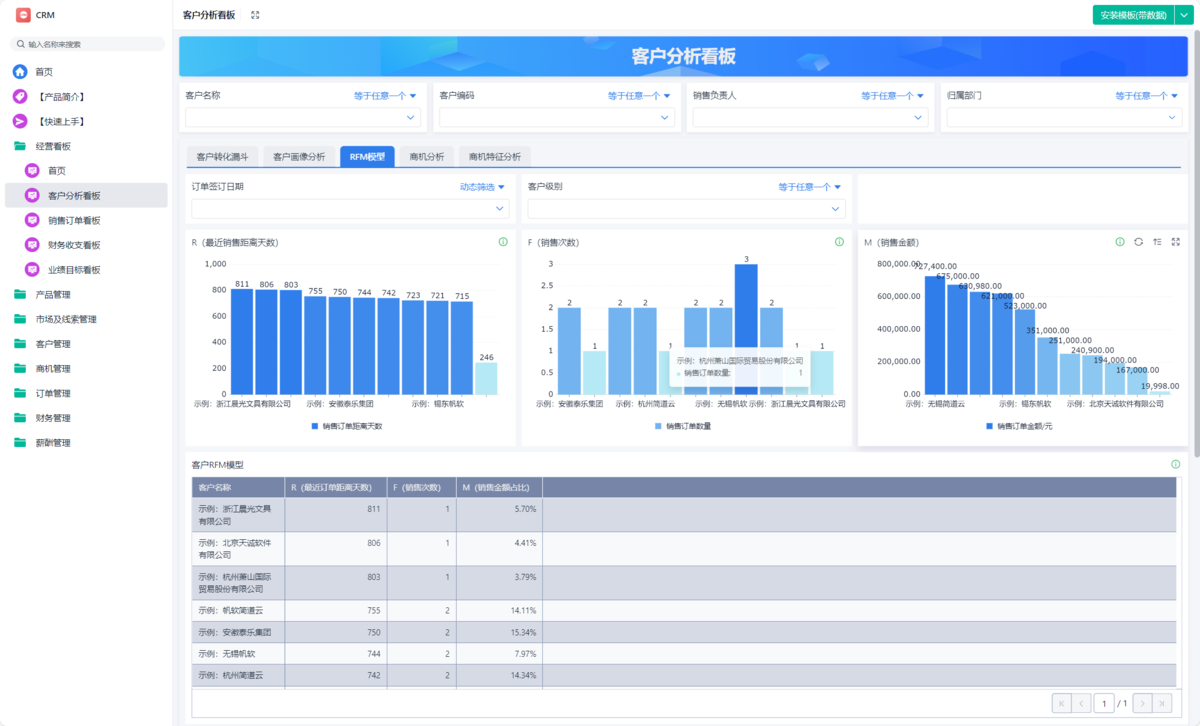The width and height of the screenshot is (1200, 726).
Task: Open 动态筛选 dropdown for 订单签订日期
Action: pyautogui.click(x=482, y=186)
